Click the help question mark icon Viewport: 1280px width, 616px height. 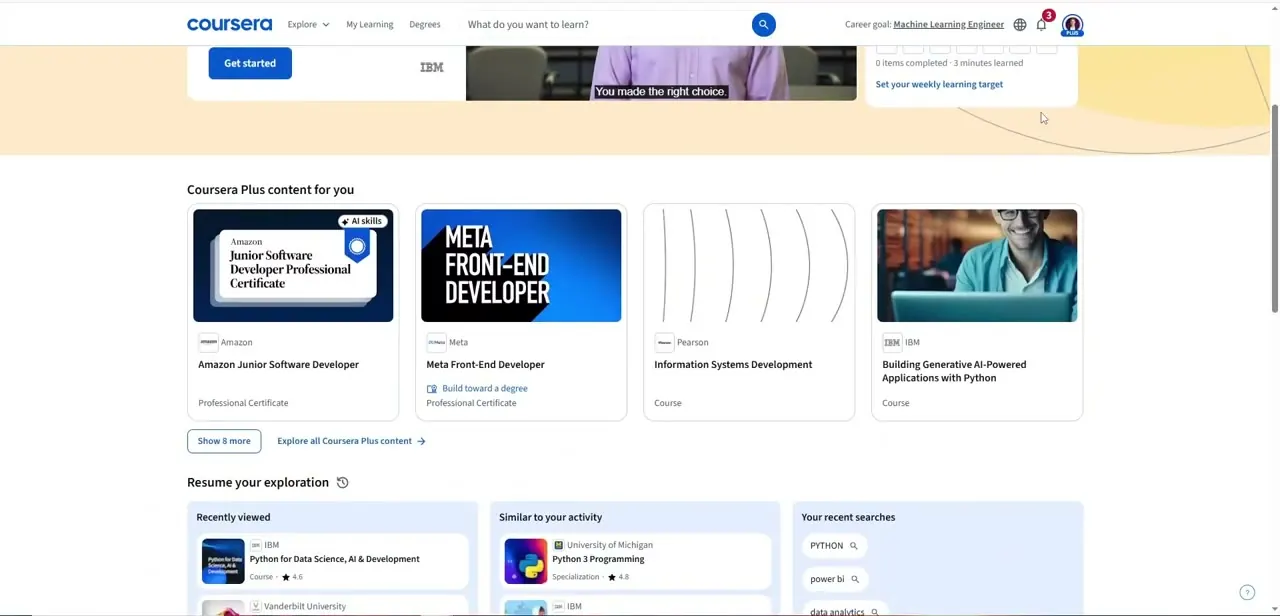tap(1247, 593)
